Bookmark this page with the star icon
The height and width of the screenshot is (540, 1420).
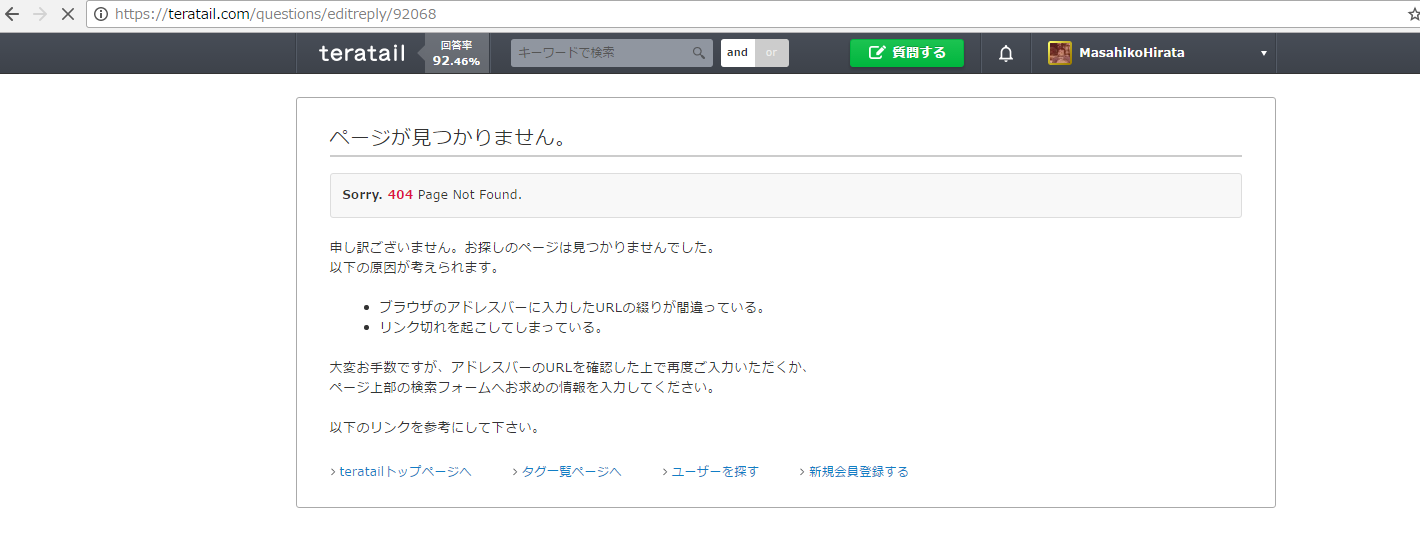click(1413, 14)
